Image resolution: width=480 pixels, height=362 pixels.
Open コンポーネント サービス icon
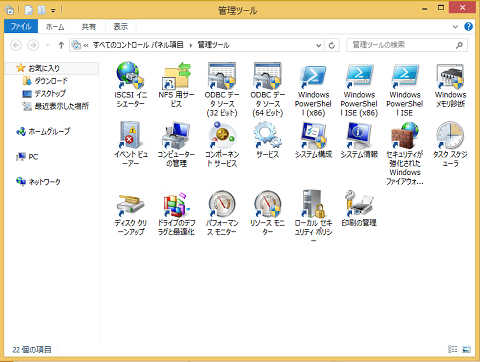pos(222,144)
